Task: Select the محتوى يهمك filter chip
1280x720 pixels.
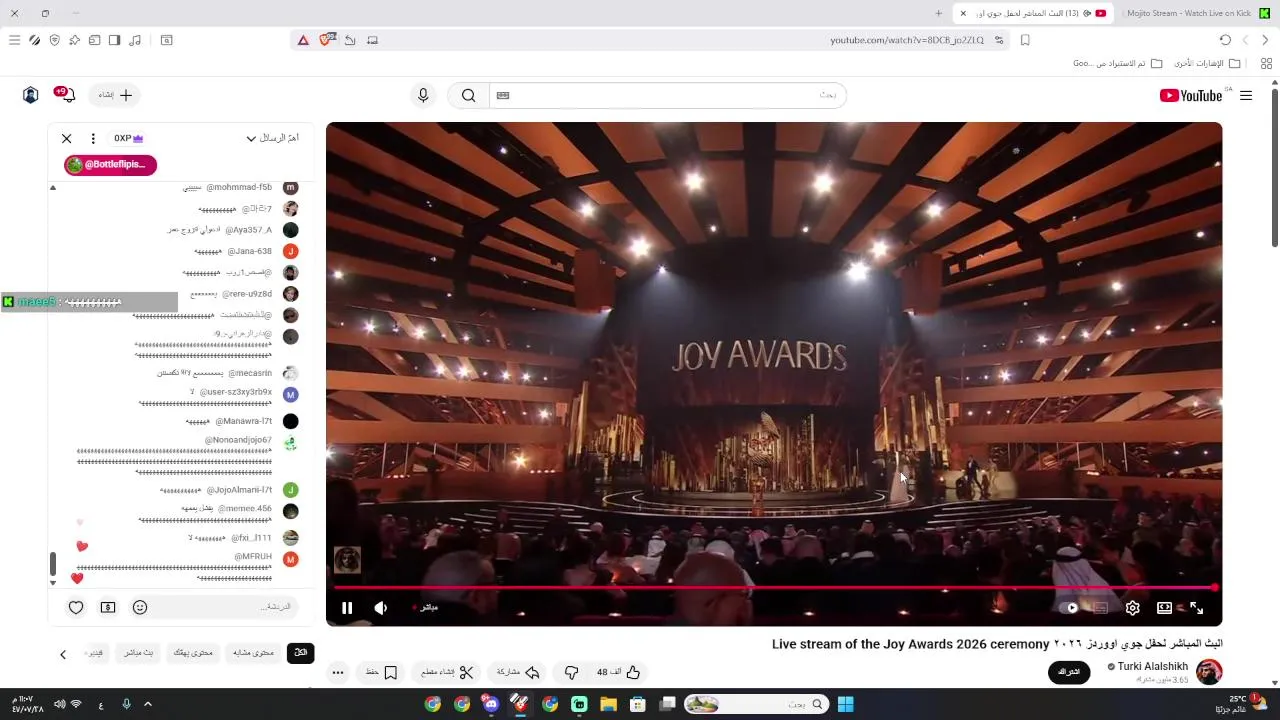Action: click(x=193, y=653)
